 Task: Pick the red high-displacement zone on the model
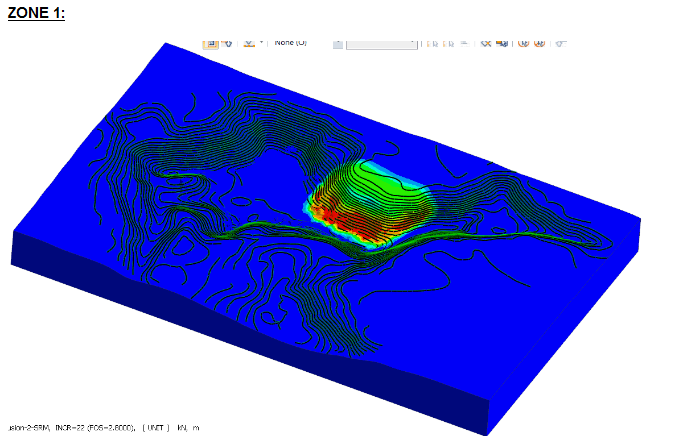click(352, 225)
